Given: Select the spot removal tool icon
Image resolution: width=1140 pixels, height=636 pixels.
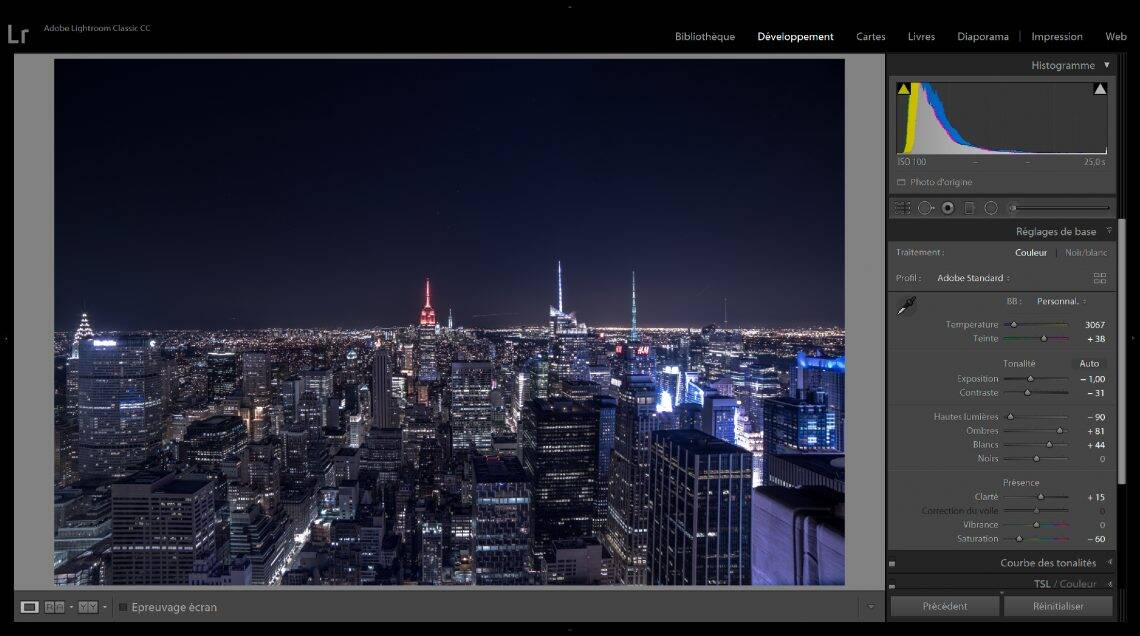Looking at the screenshot, I should tap(926, 209).
